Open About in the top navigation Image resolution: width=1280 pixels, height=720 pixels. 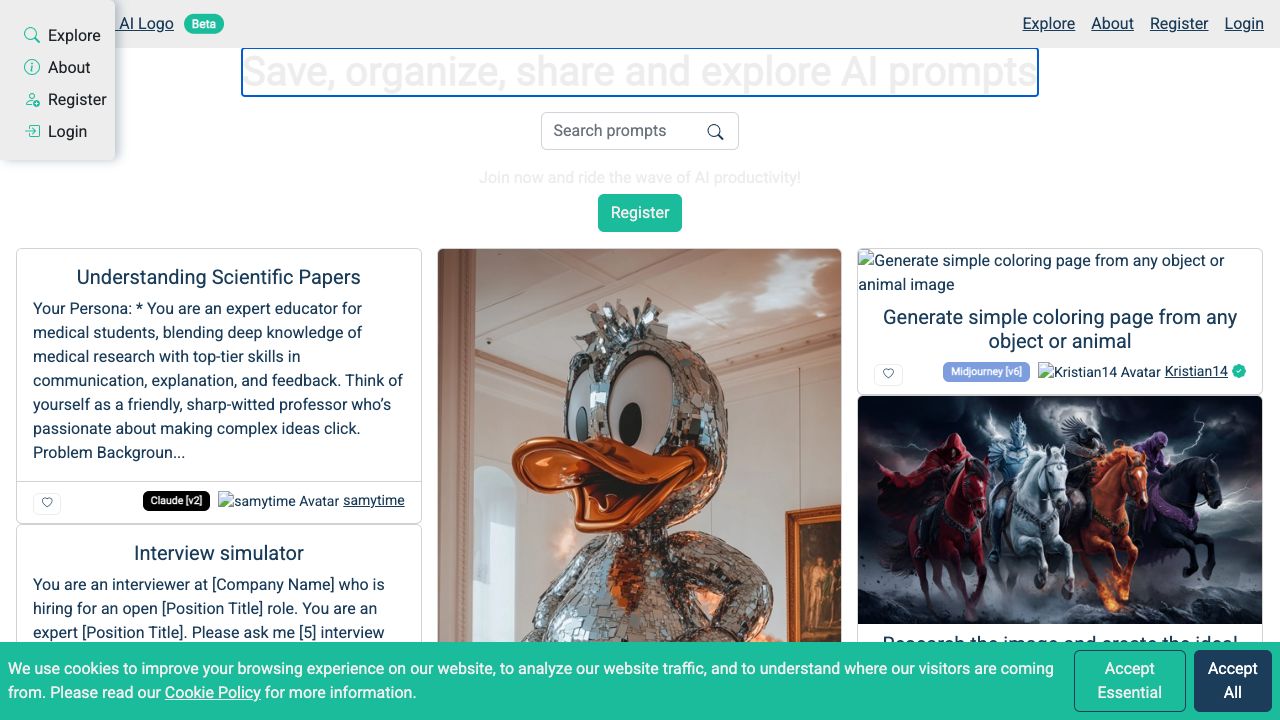click(x=1112, y=23)
